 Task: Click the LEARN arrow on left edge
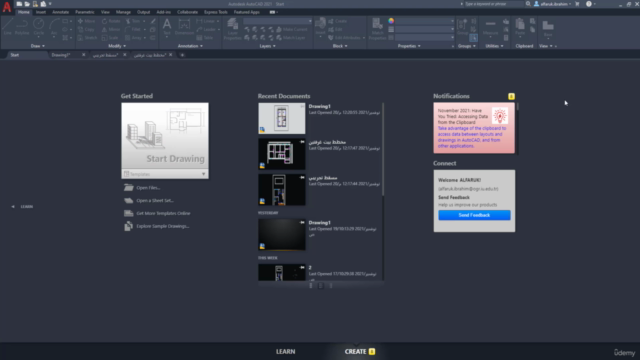pyautogui.click(x=13, y=207)
